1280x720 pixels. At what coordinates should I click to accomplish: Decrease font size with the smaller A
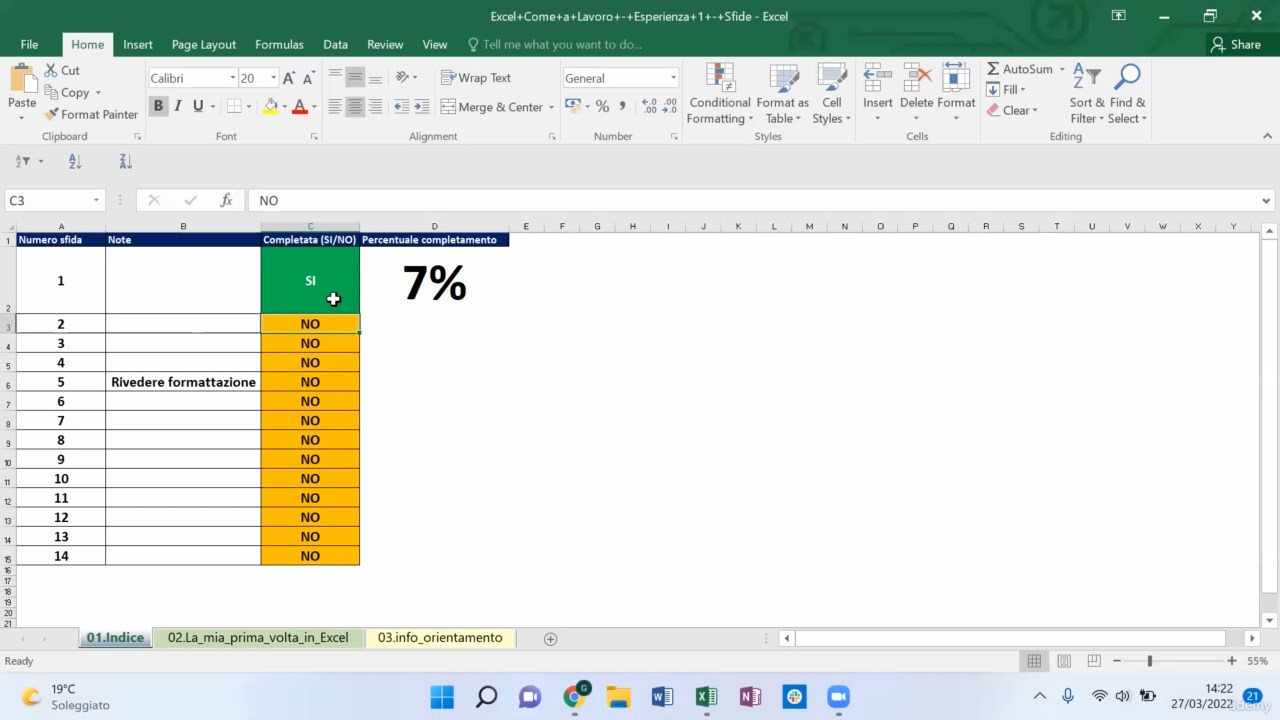tap(309, 78)
